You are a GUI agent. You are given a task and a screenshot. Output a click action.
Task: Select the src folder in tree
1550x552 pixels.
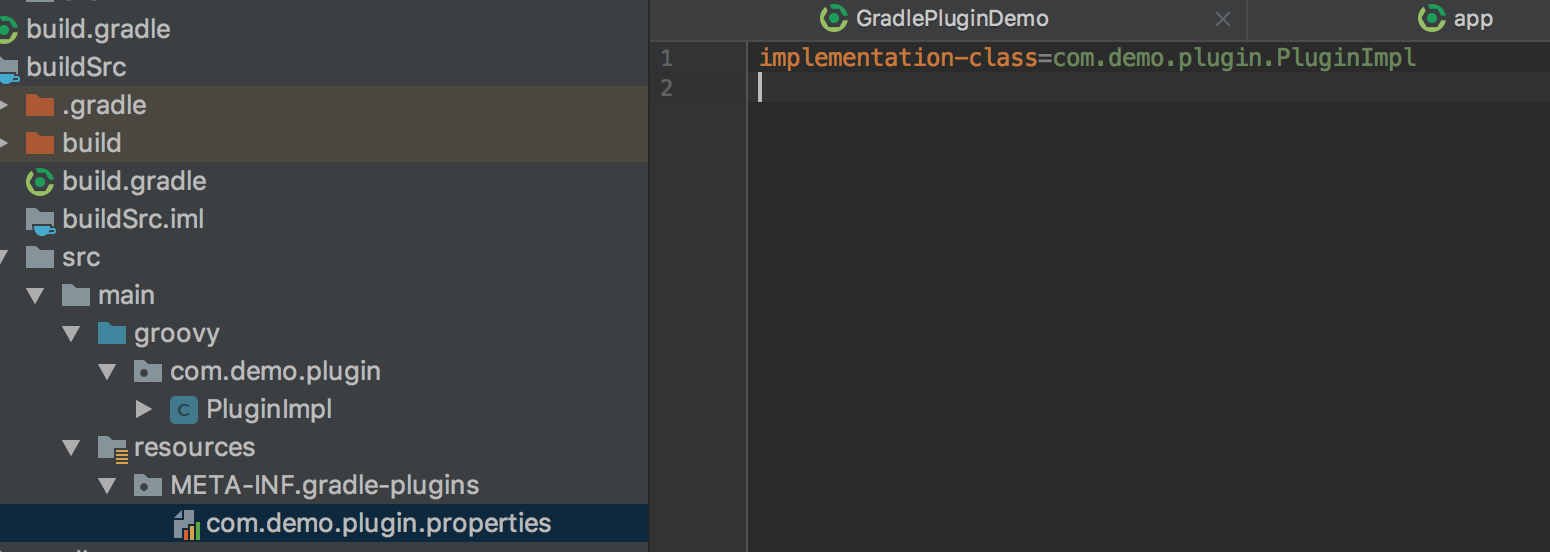tap(80, 257)
